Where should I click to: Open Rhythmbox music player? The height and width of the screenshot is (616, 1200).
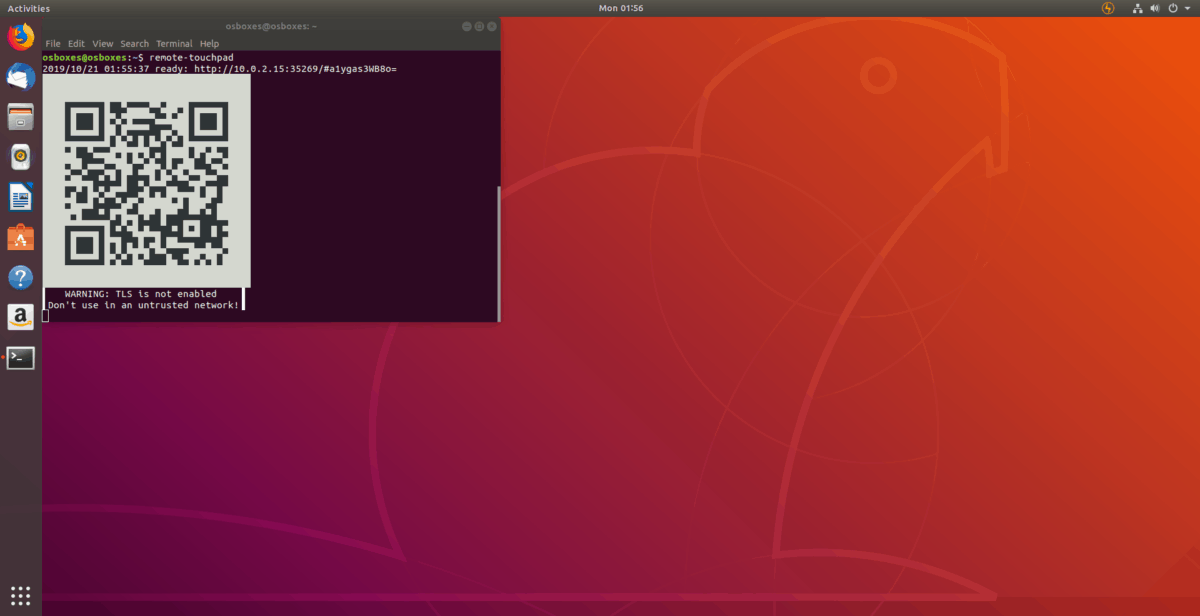[20, 156]
